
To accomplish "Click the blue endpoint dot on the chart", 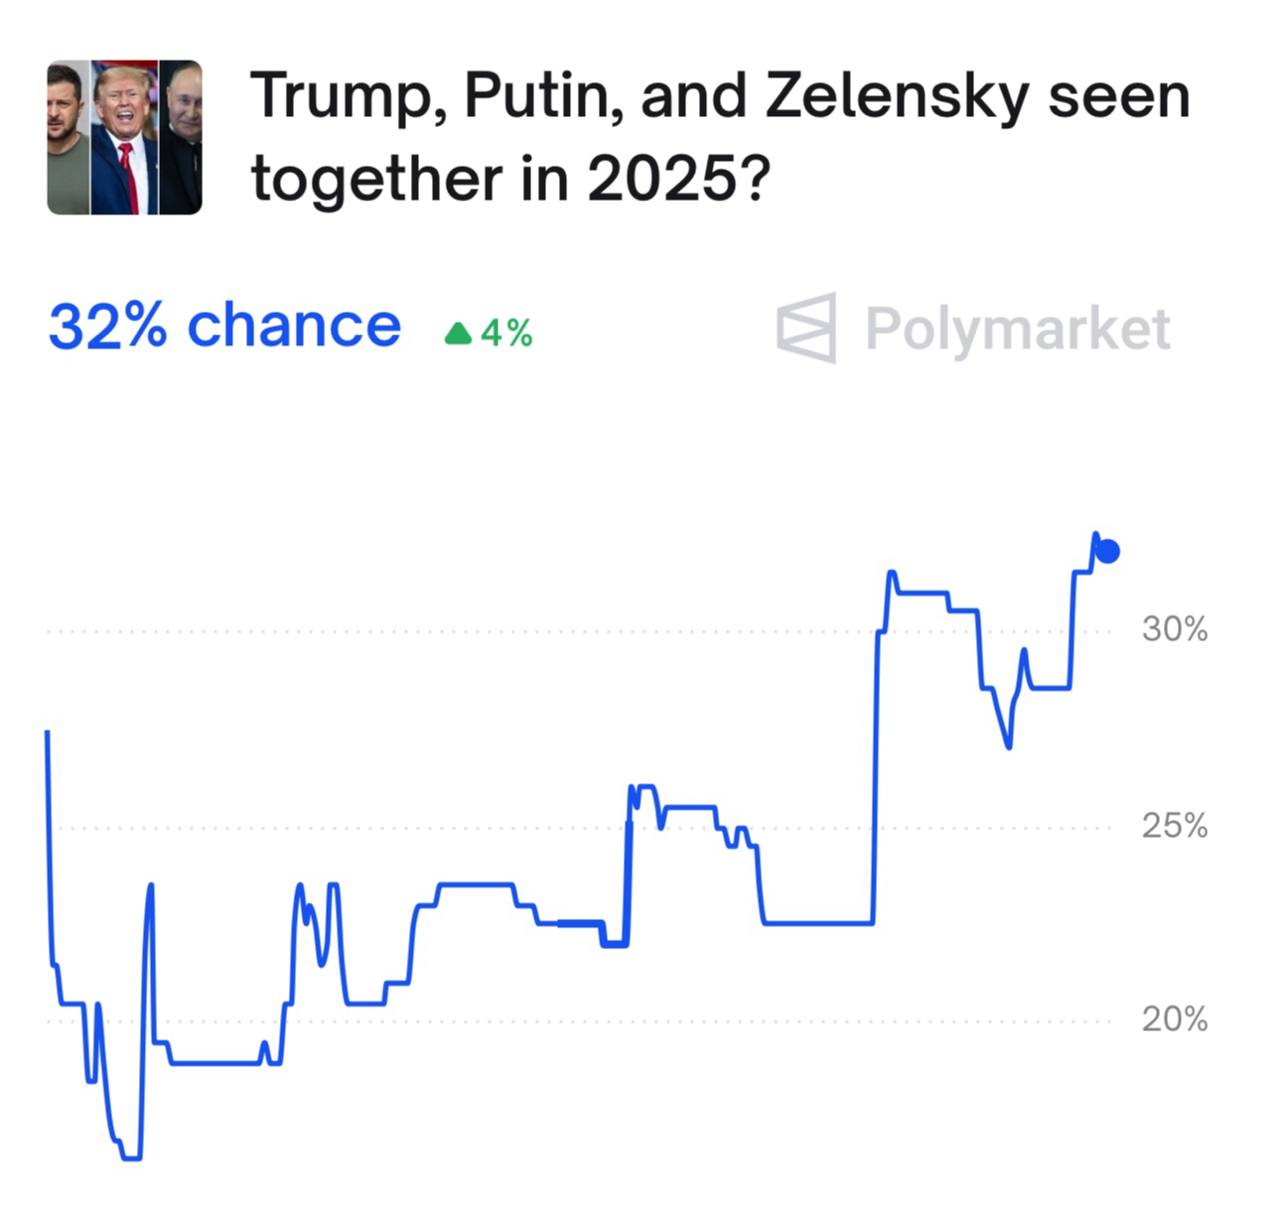I will 1107,551.
